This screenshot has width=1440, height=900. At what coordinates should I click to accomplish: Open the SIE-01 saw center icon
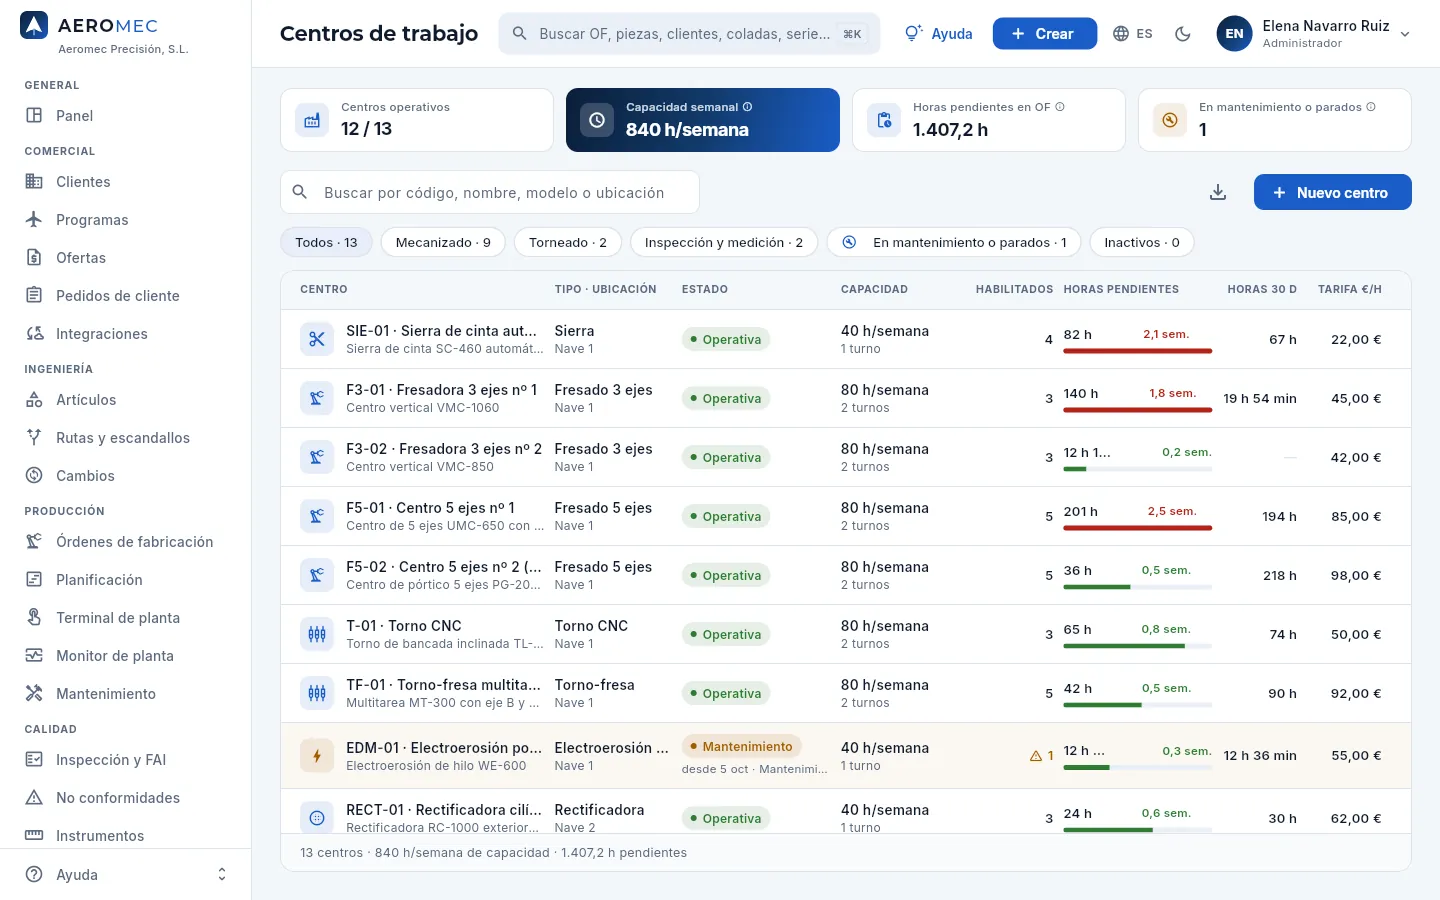(x=317, y=339)
